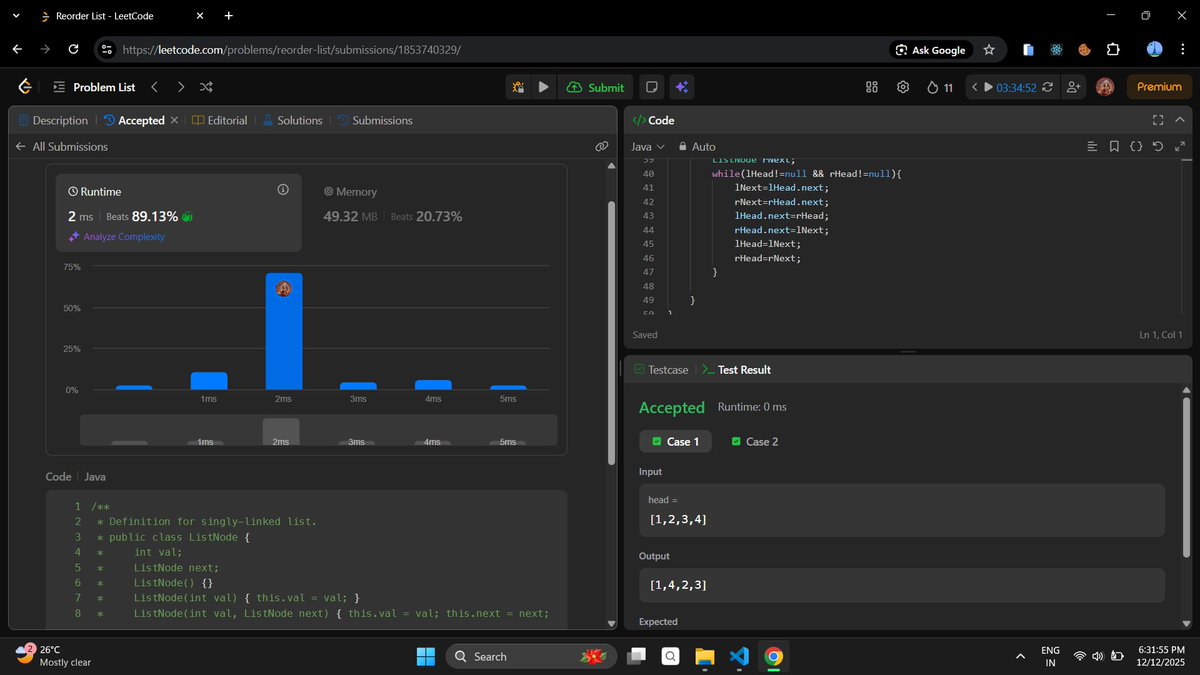Switch to the Description tab
Viewport: 1200px width, 675px height.
pos(53,120)
